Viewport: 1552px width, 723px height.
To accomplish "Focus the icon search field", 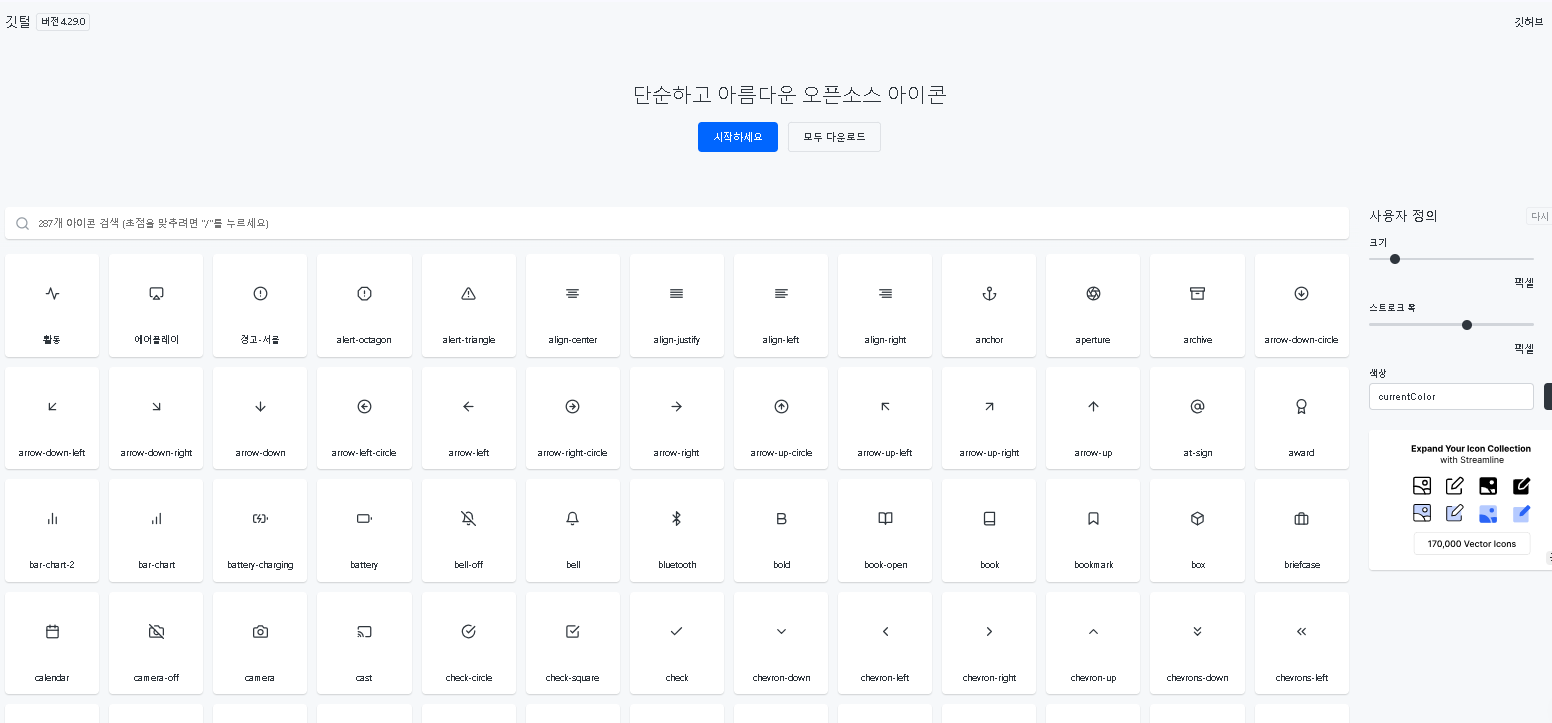I will [677, 223].
